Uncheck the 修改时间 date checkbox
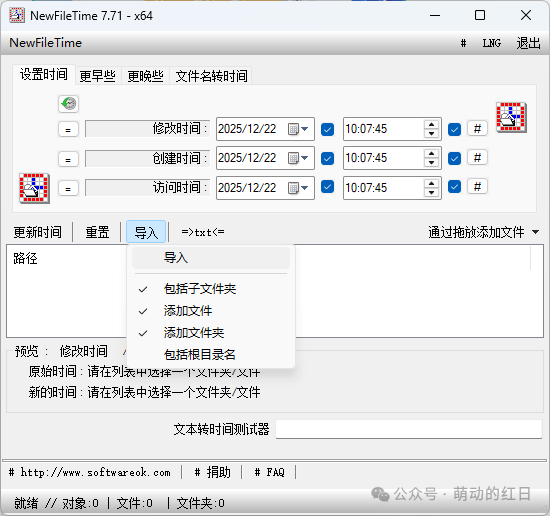The height and width of the screenshot is (516, 550). (327, 129)
